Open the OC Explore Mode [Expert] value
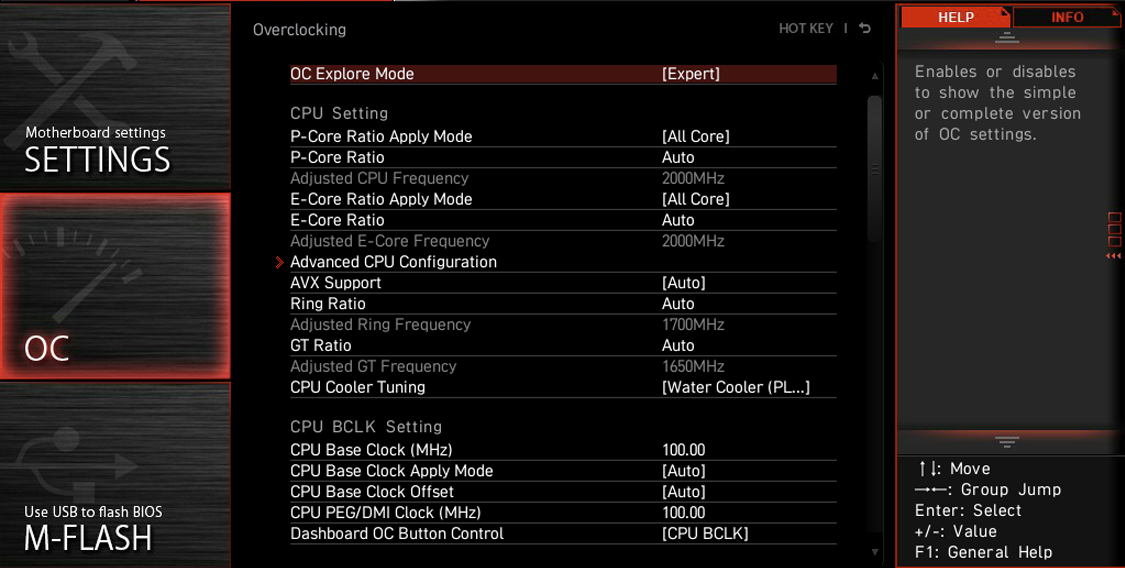Screen dimensions: 1125x568 [x=691, y=74]
